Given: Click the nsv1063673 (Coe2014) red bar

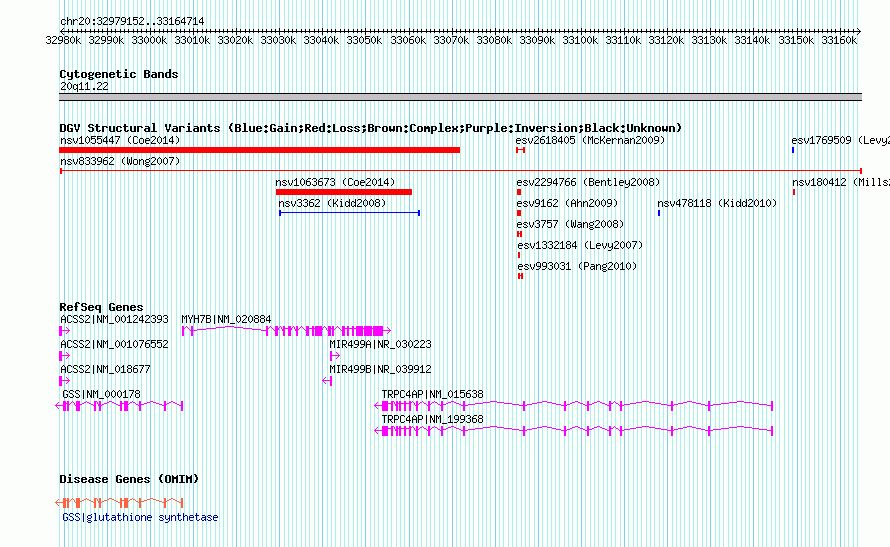Looking at the screenshot, I should click(x=343, y=192).
